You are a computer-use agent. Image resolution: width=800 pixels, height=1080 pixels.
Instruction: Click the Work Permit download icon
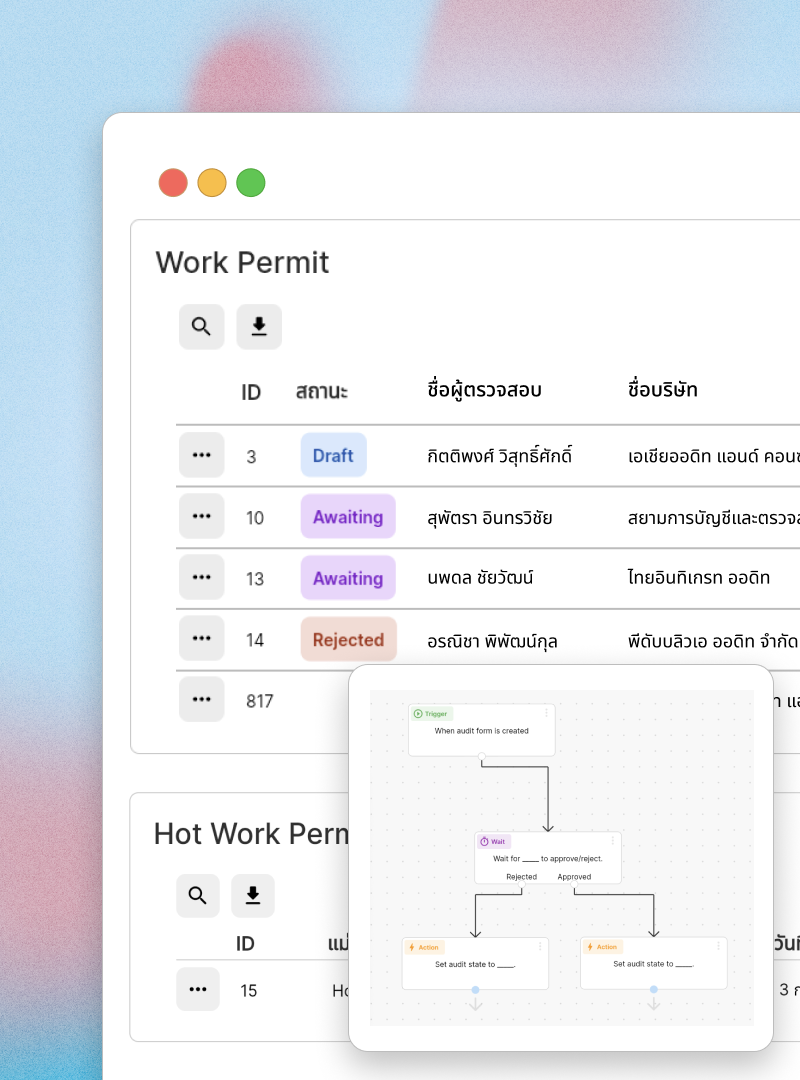click(x=259, y=327)
